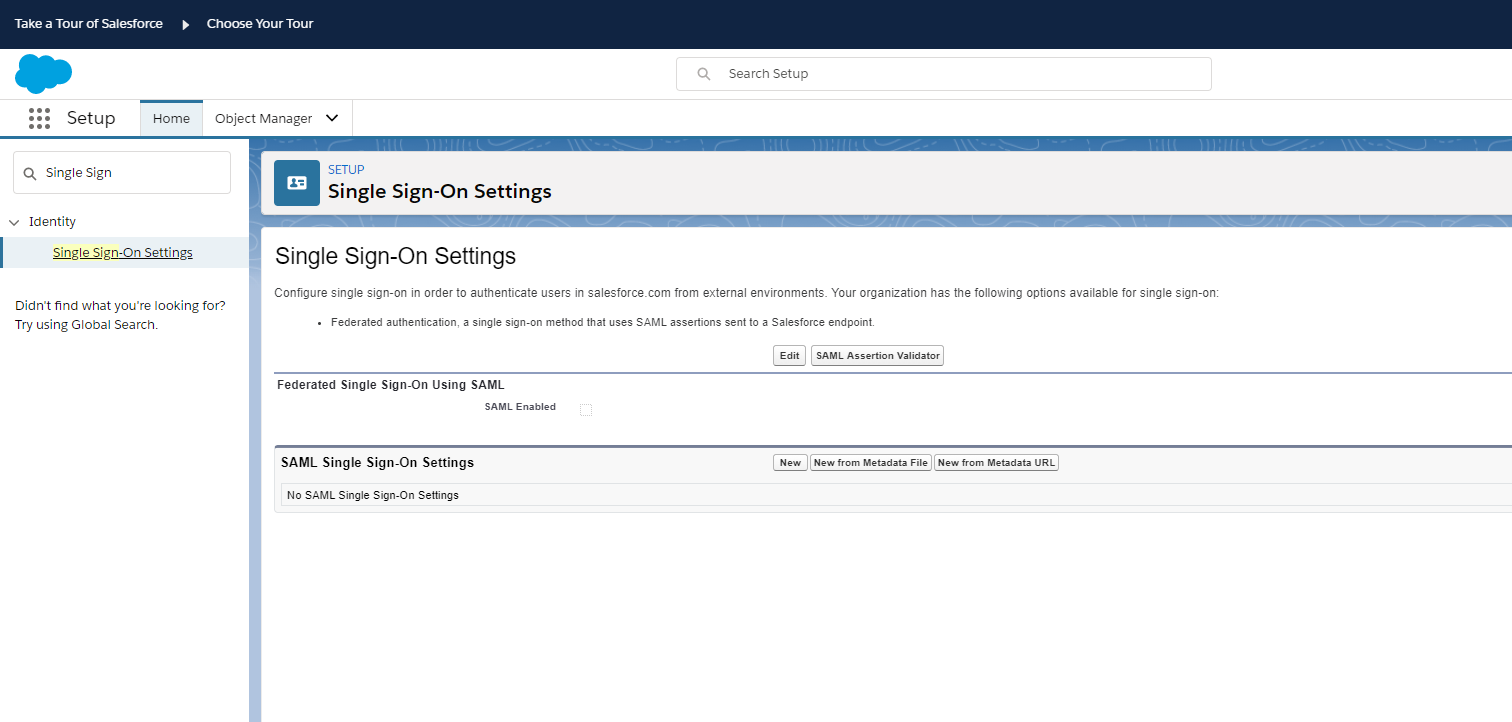Viewport: 1512px width, 722px height.
Task: Switch to the Home tab
Action: pos(171,118)
